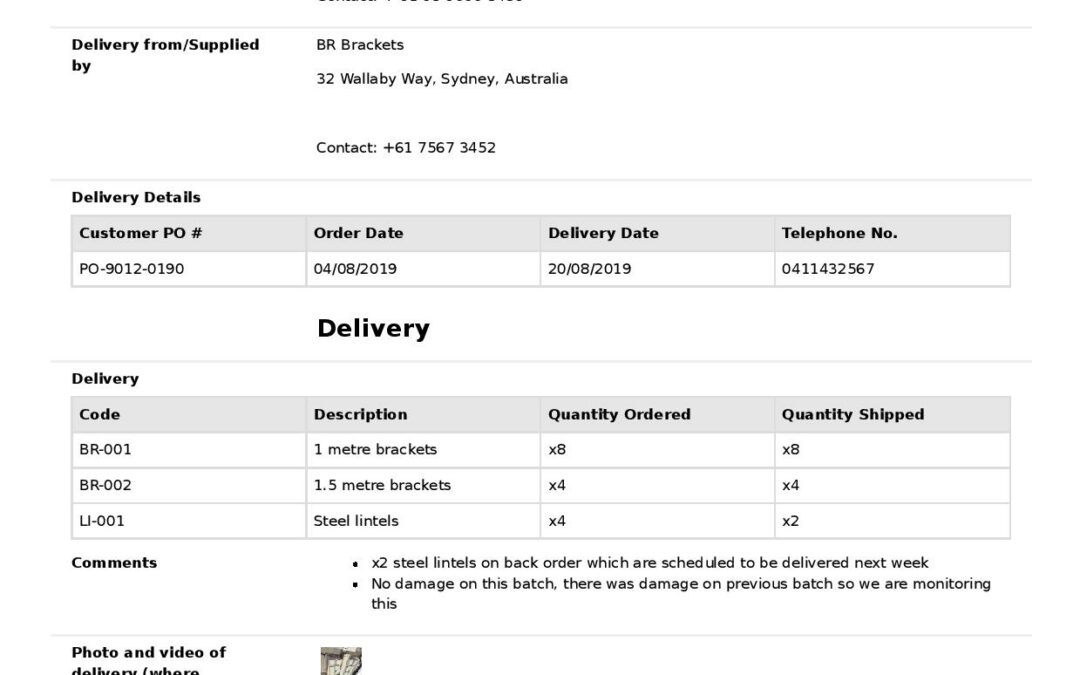The image size is (1080, 675).
Task: Select the BR-001 code cell
Action: (105, 450)
